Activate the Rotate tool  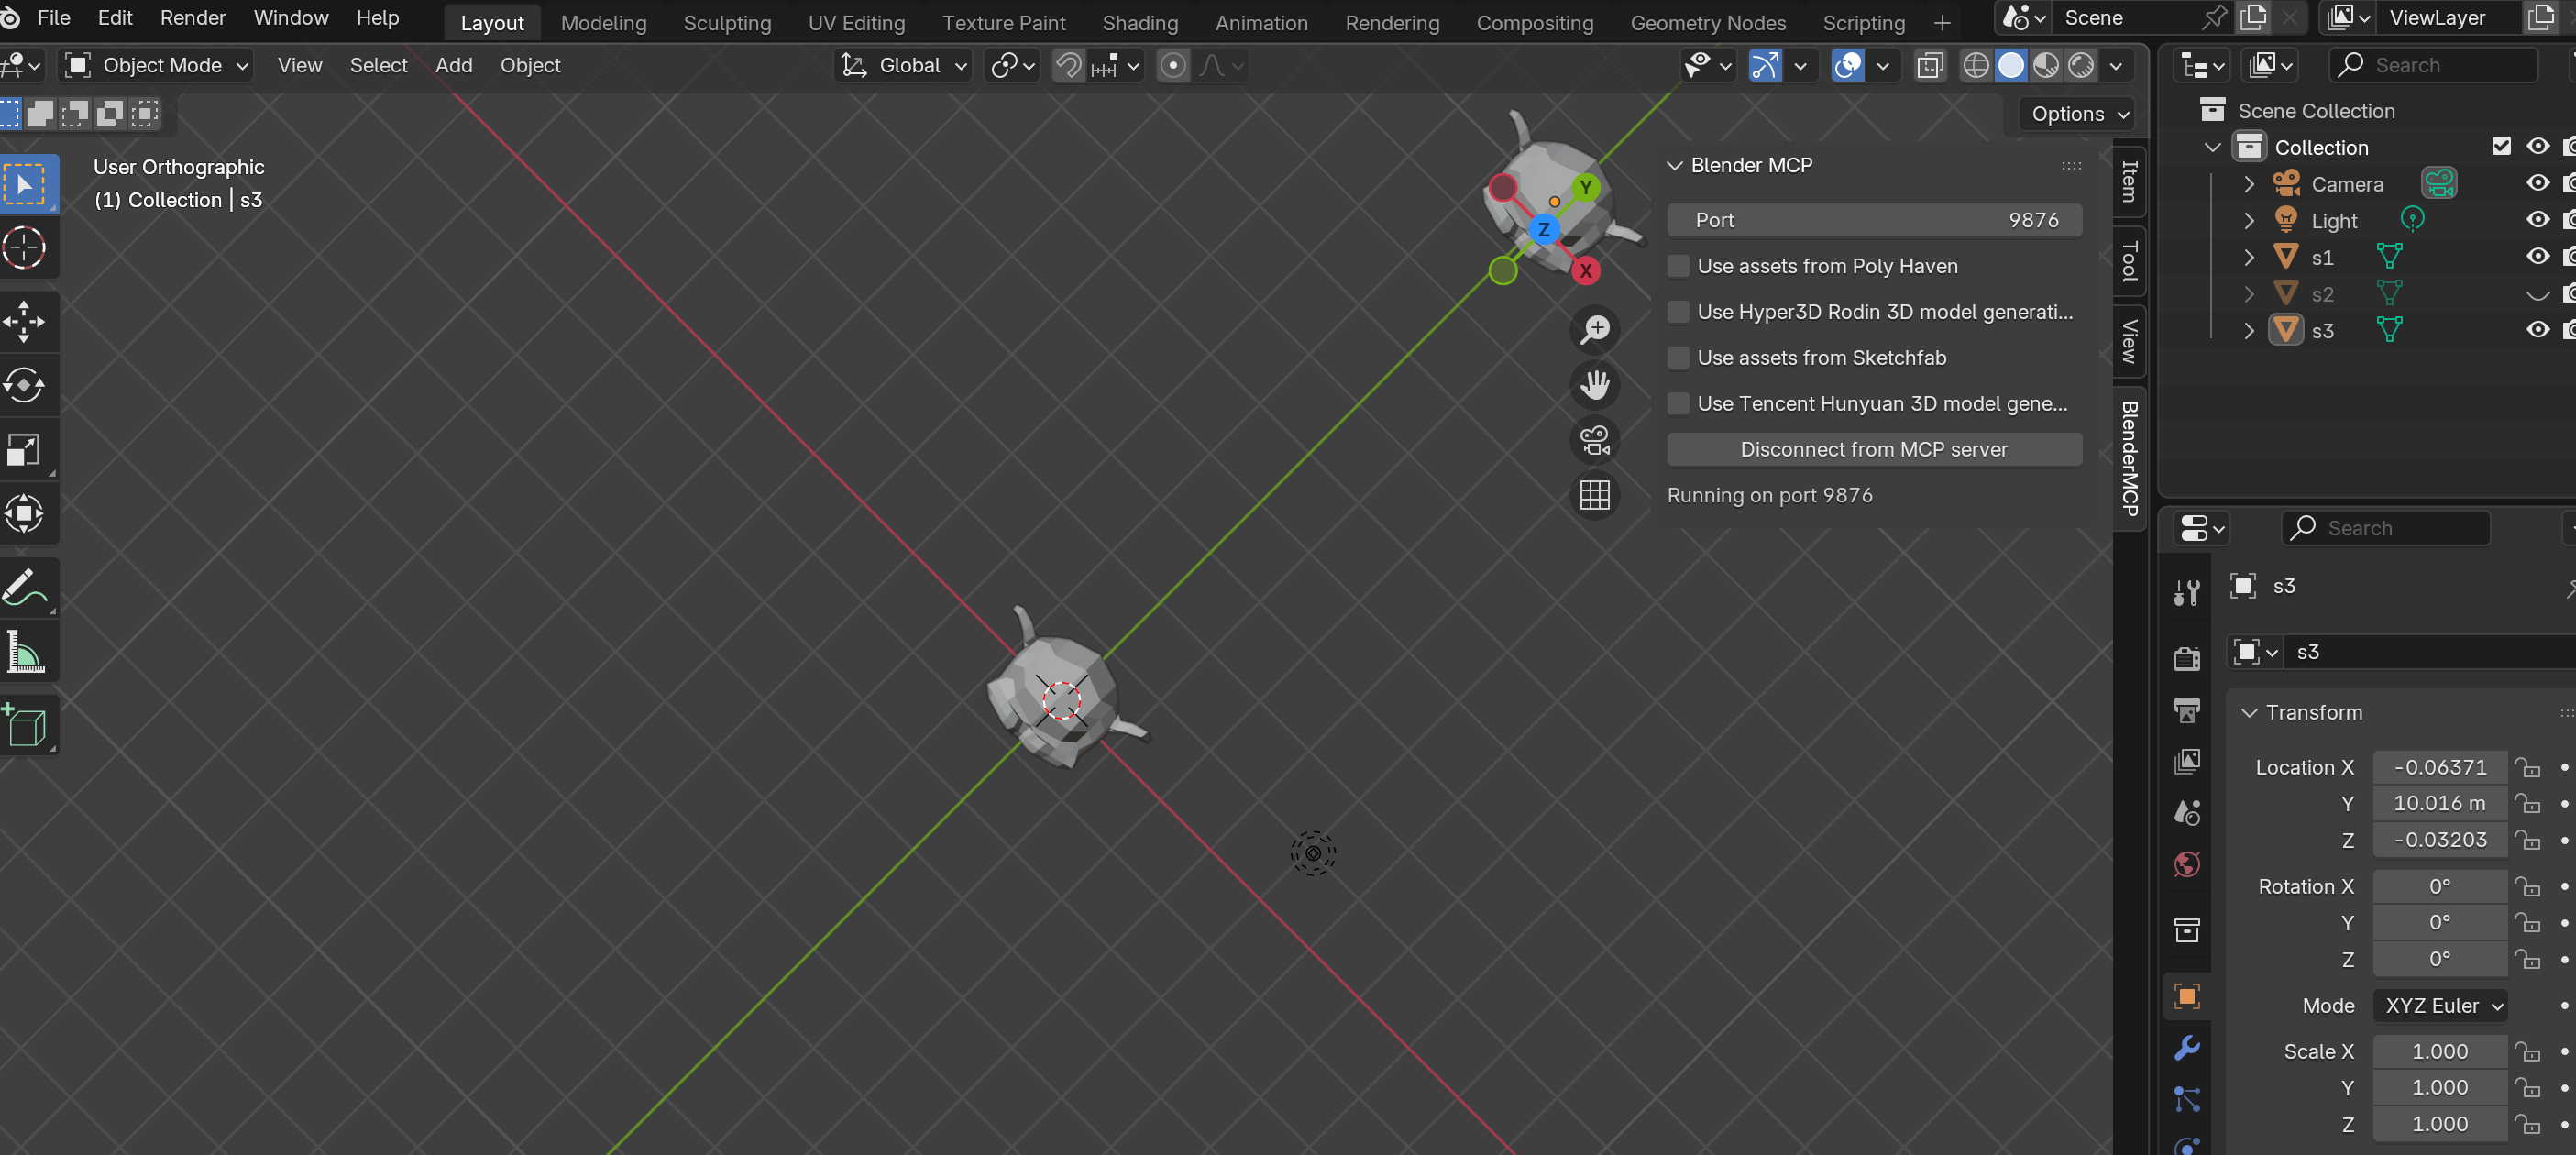27,385
